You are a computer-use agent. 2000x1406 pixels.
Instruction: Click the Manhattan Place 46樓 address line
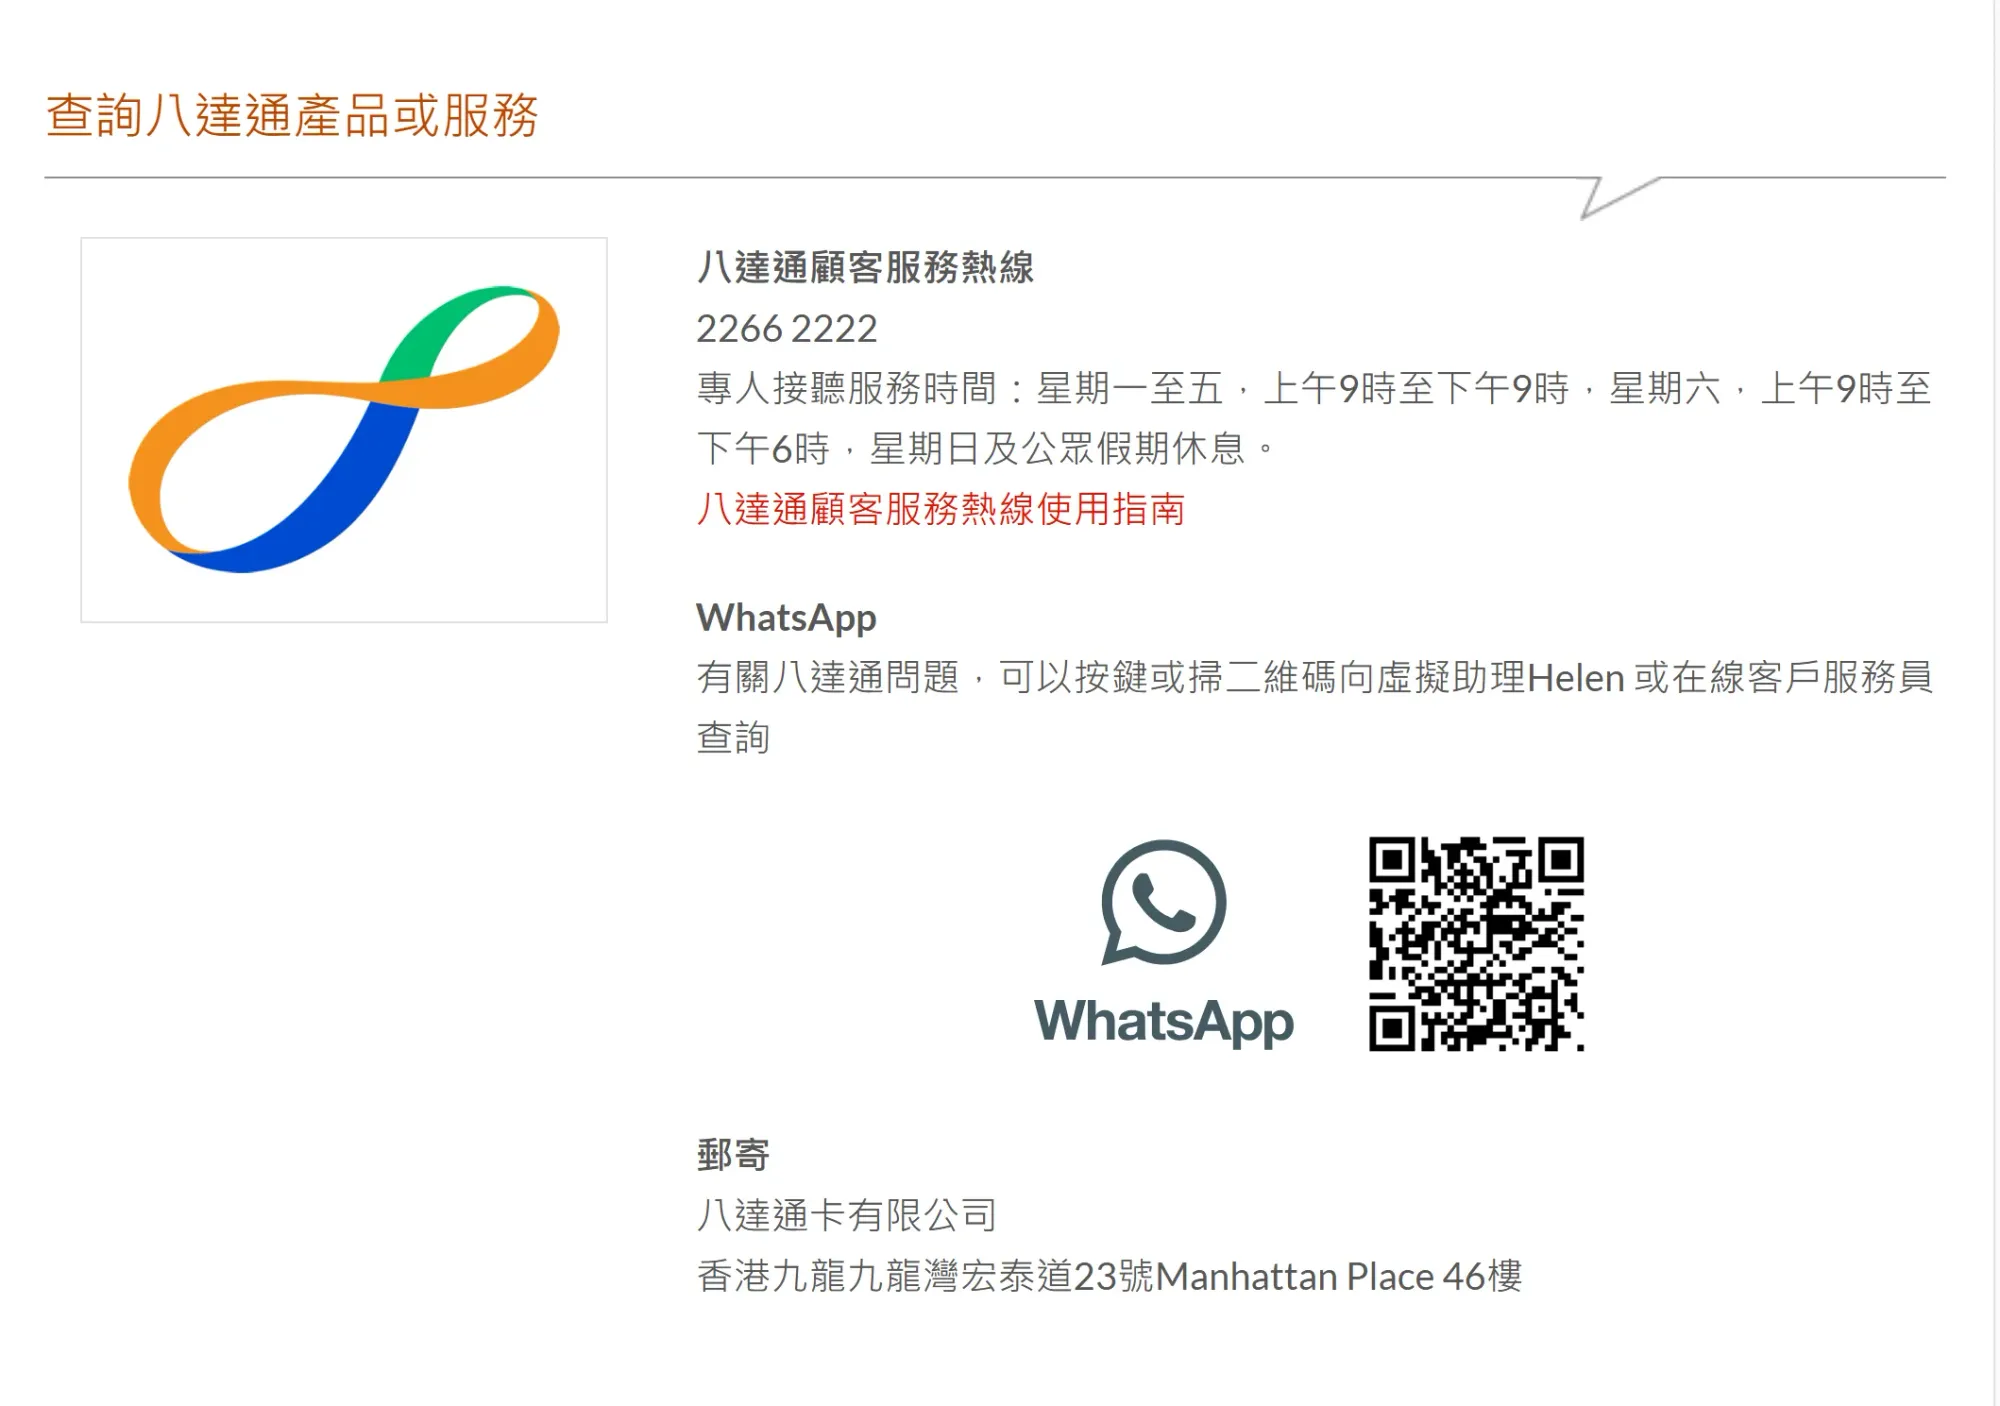(1109, 1276)
